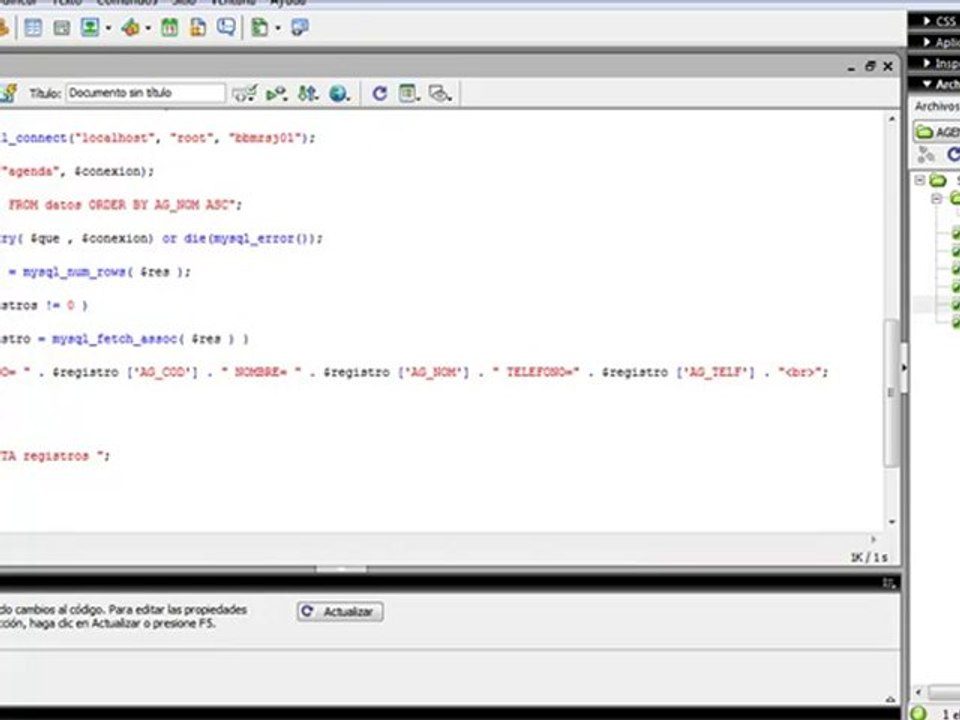Restore down the document window
Screen dimensions: 960x720
870,66
